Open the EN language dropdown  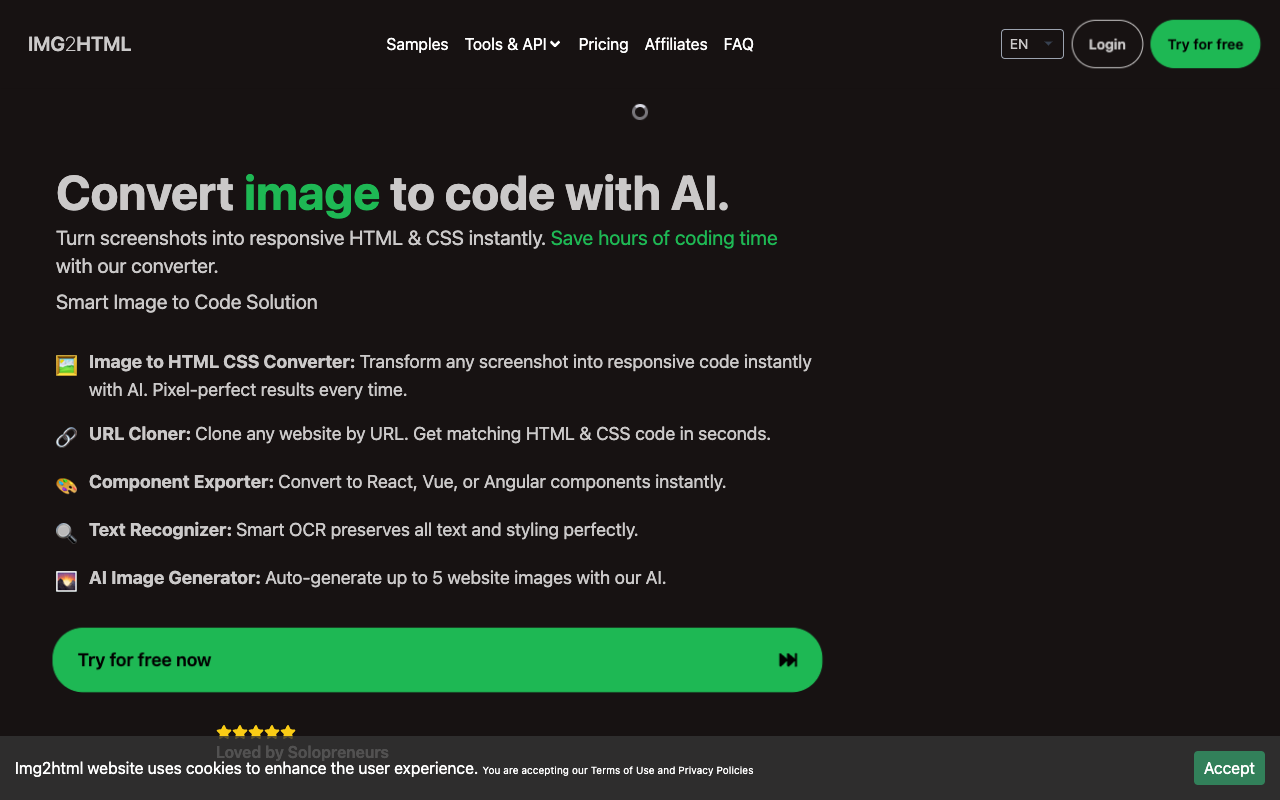pos(1032,44)
